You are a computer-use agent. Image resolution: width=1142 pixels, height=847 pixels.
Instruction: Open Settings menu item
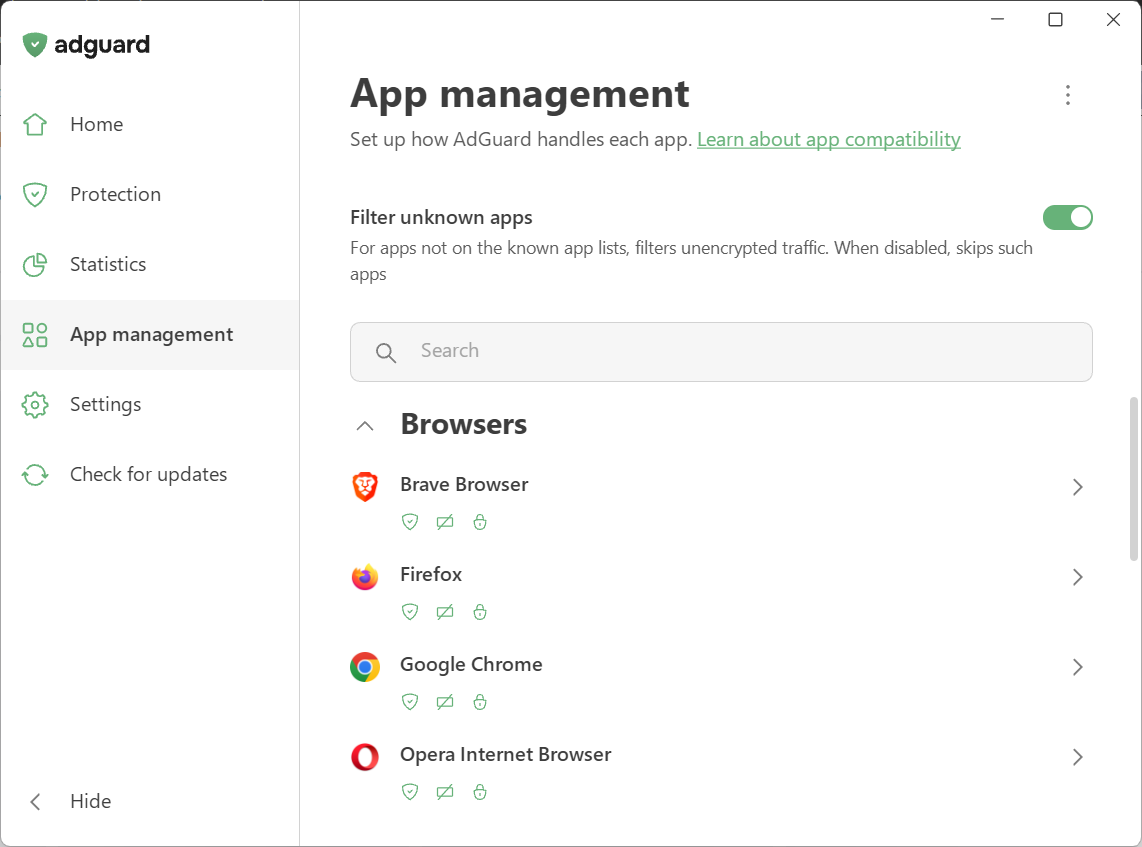(150, 405)
